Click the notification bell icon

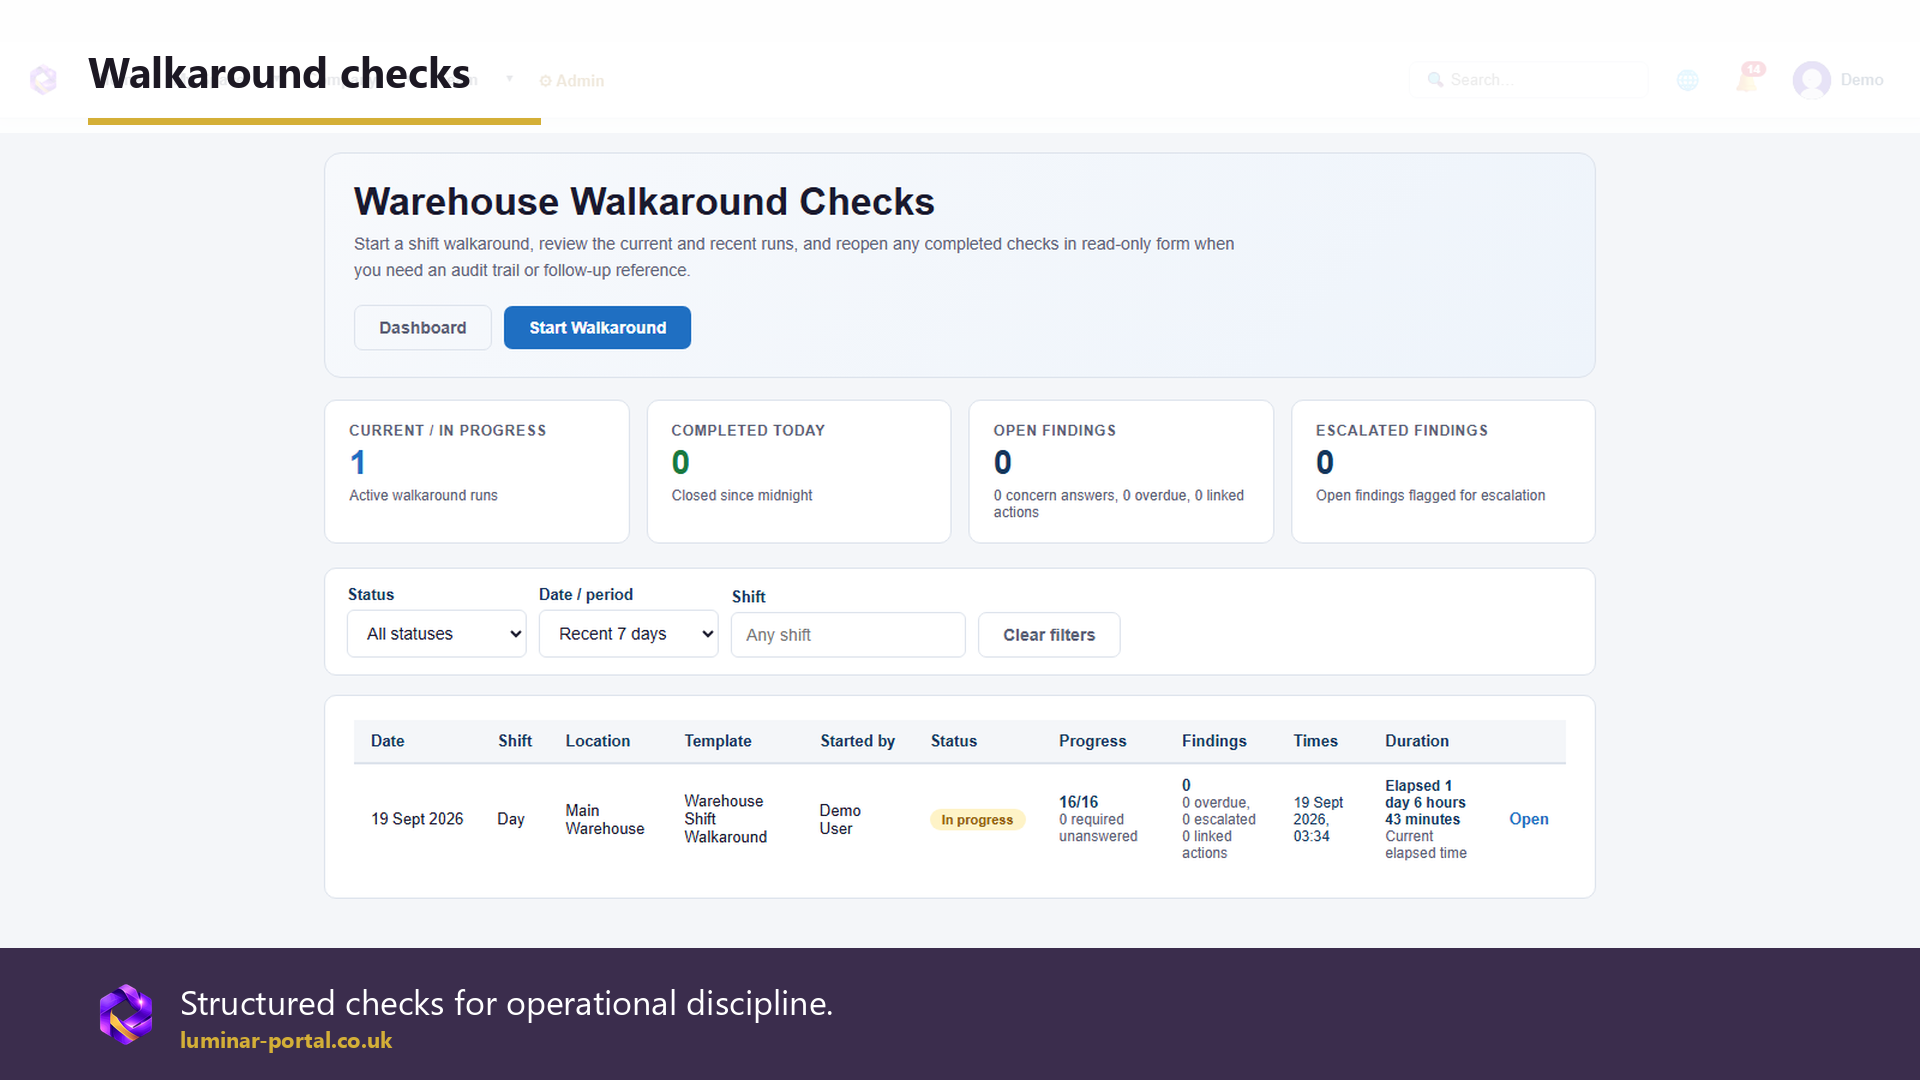click(1748, 79)
